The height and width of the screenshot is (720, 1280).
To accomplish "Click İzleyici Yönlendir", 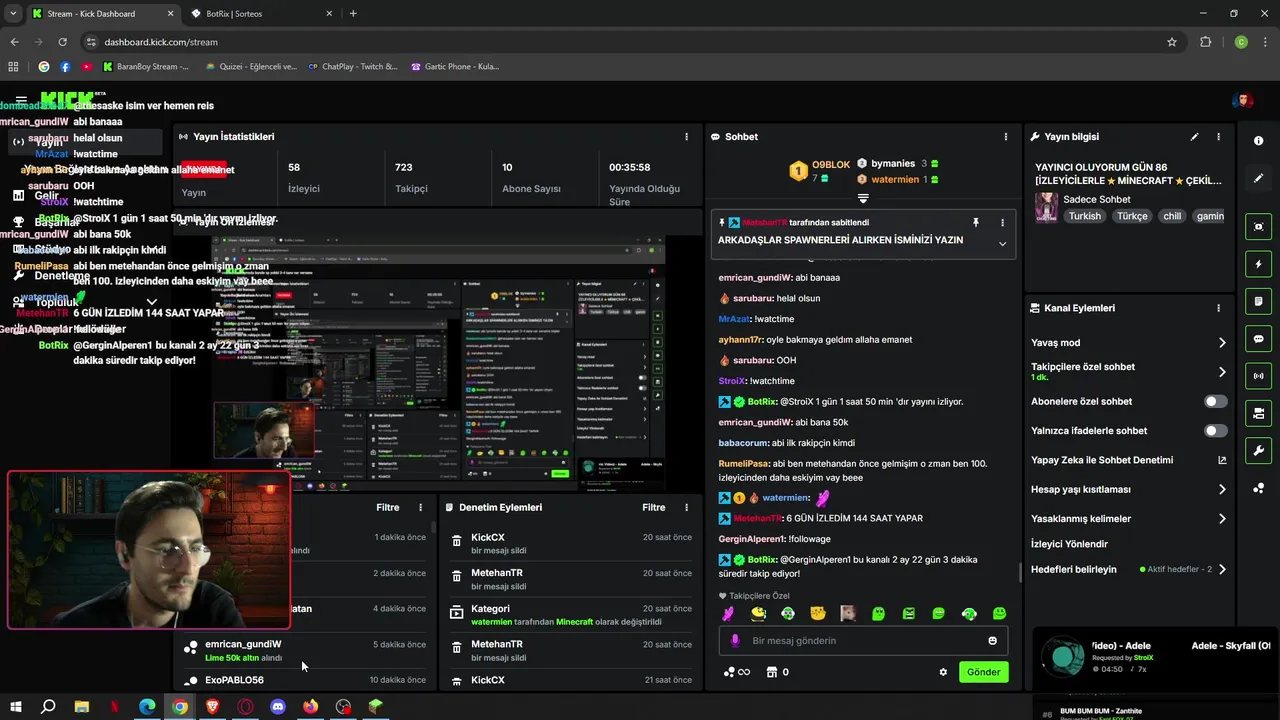I will click(1069, 545).
